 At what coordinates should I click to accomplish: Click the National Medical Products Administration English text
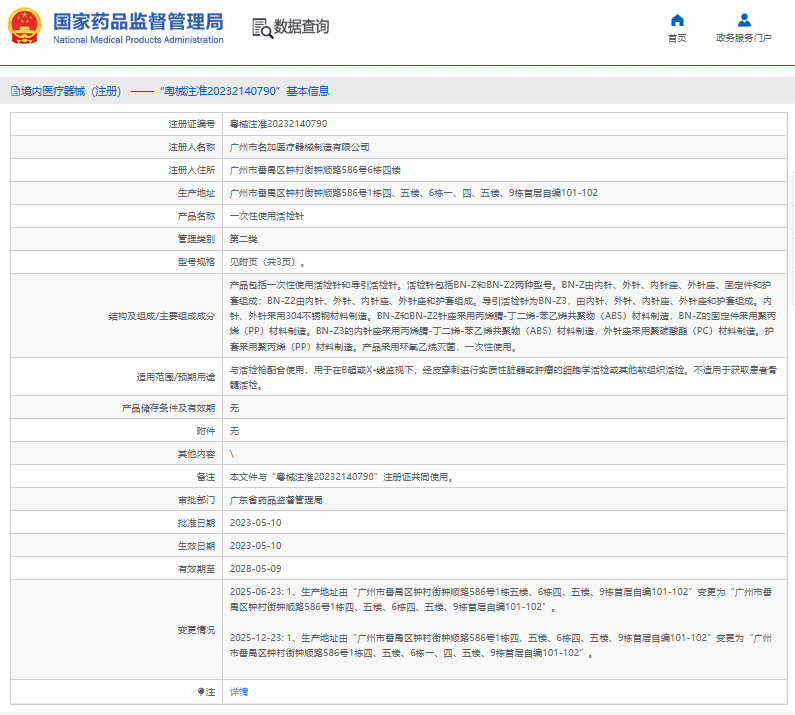point(138,39)
